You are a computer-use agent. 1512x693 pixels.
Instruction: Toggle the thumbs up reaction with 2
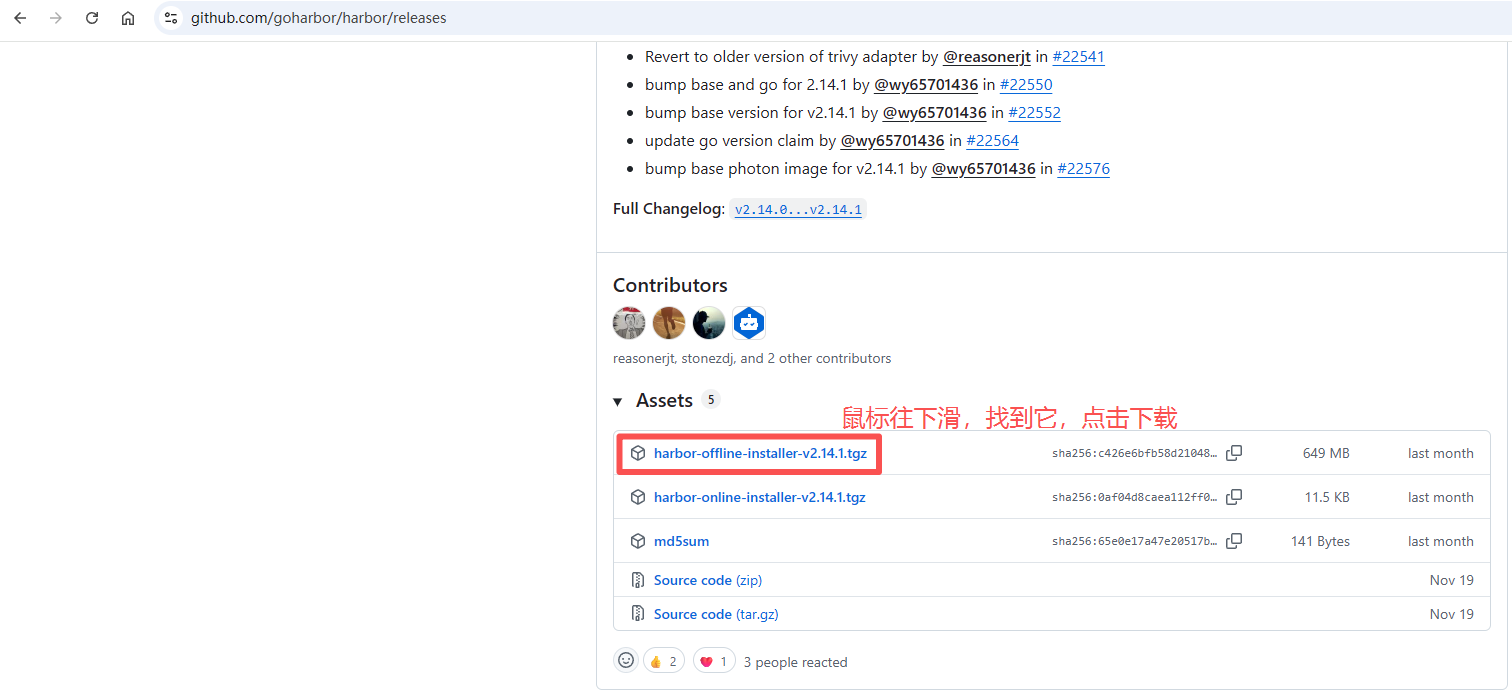[664, 661]
